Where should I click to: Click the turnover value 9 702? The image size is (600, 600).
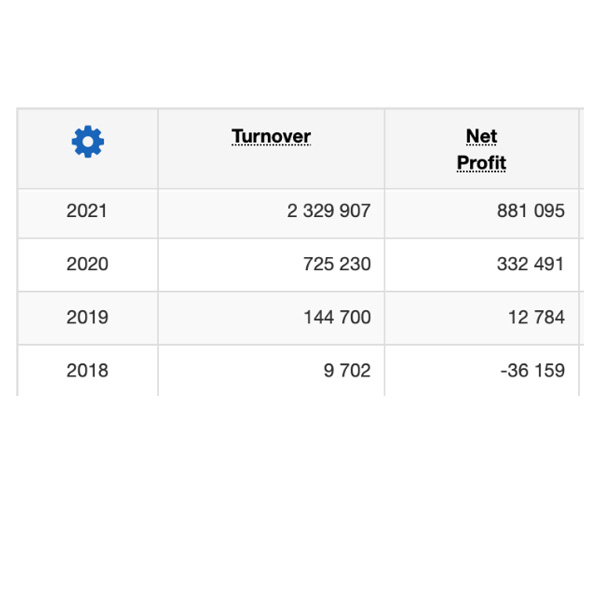tap(347, 370)
